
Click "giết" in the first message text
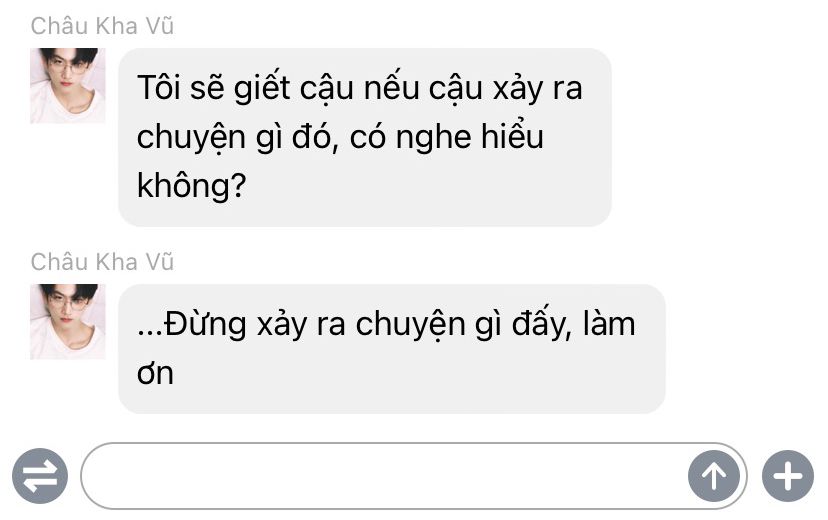(262, 88)
